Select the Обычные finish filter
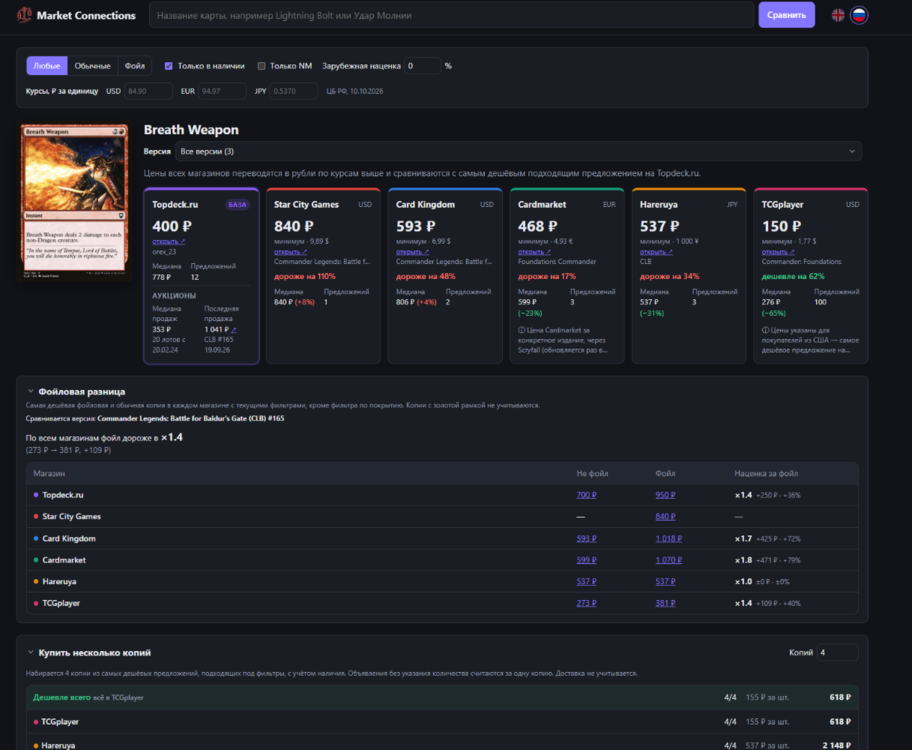 coord(92,66)
